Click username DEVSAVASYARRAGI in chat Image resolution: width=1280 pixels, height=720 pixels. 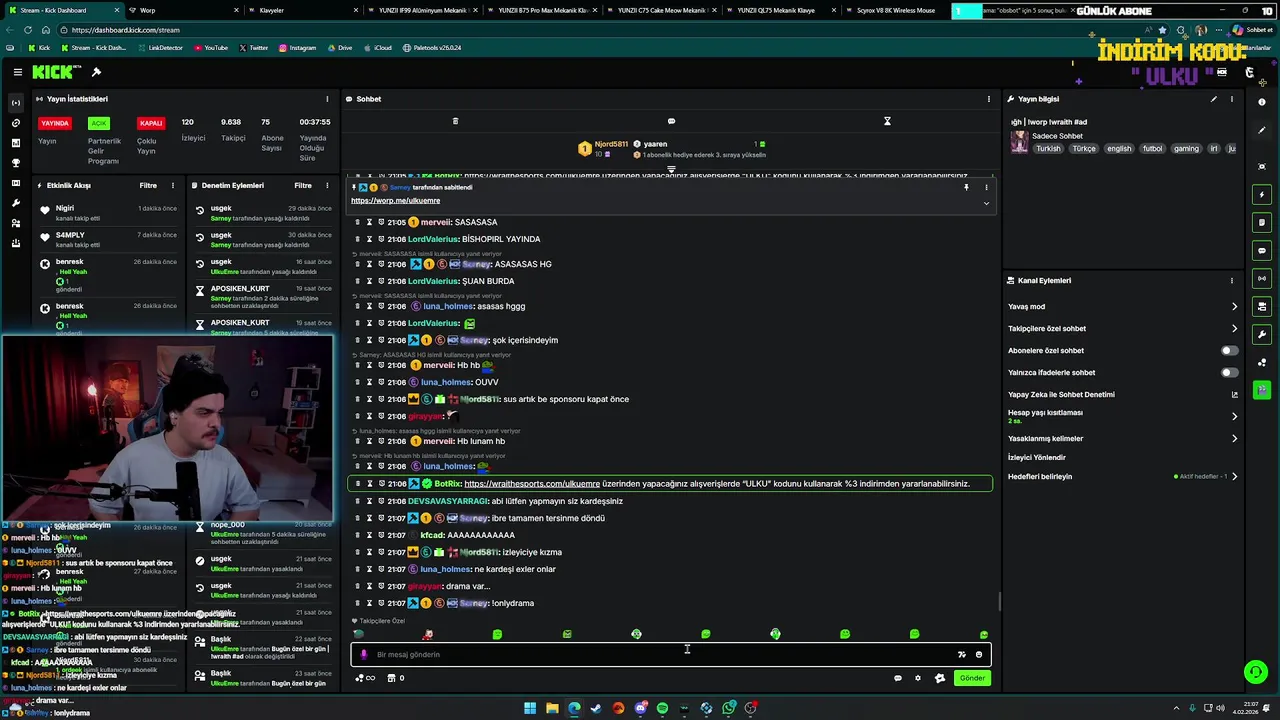[x=448, y=501]
